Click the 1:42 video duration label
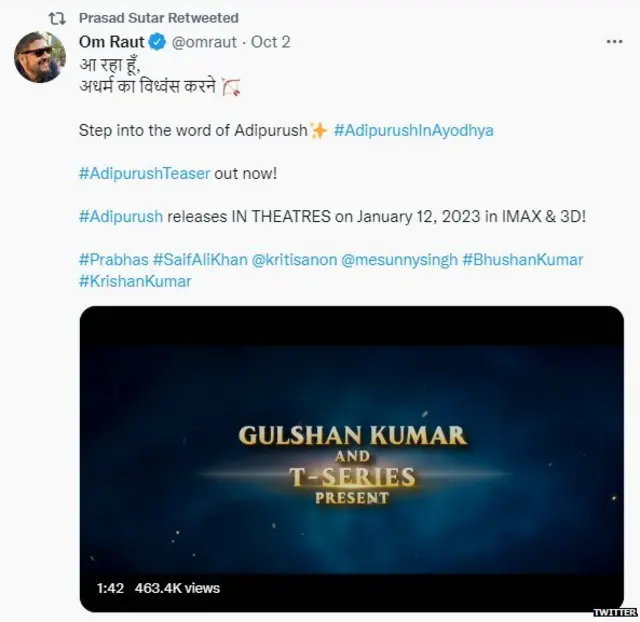 click(x=110, y=588)
